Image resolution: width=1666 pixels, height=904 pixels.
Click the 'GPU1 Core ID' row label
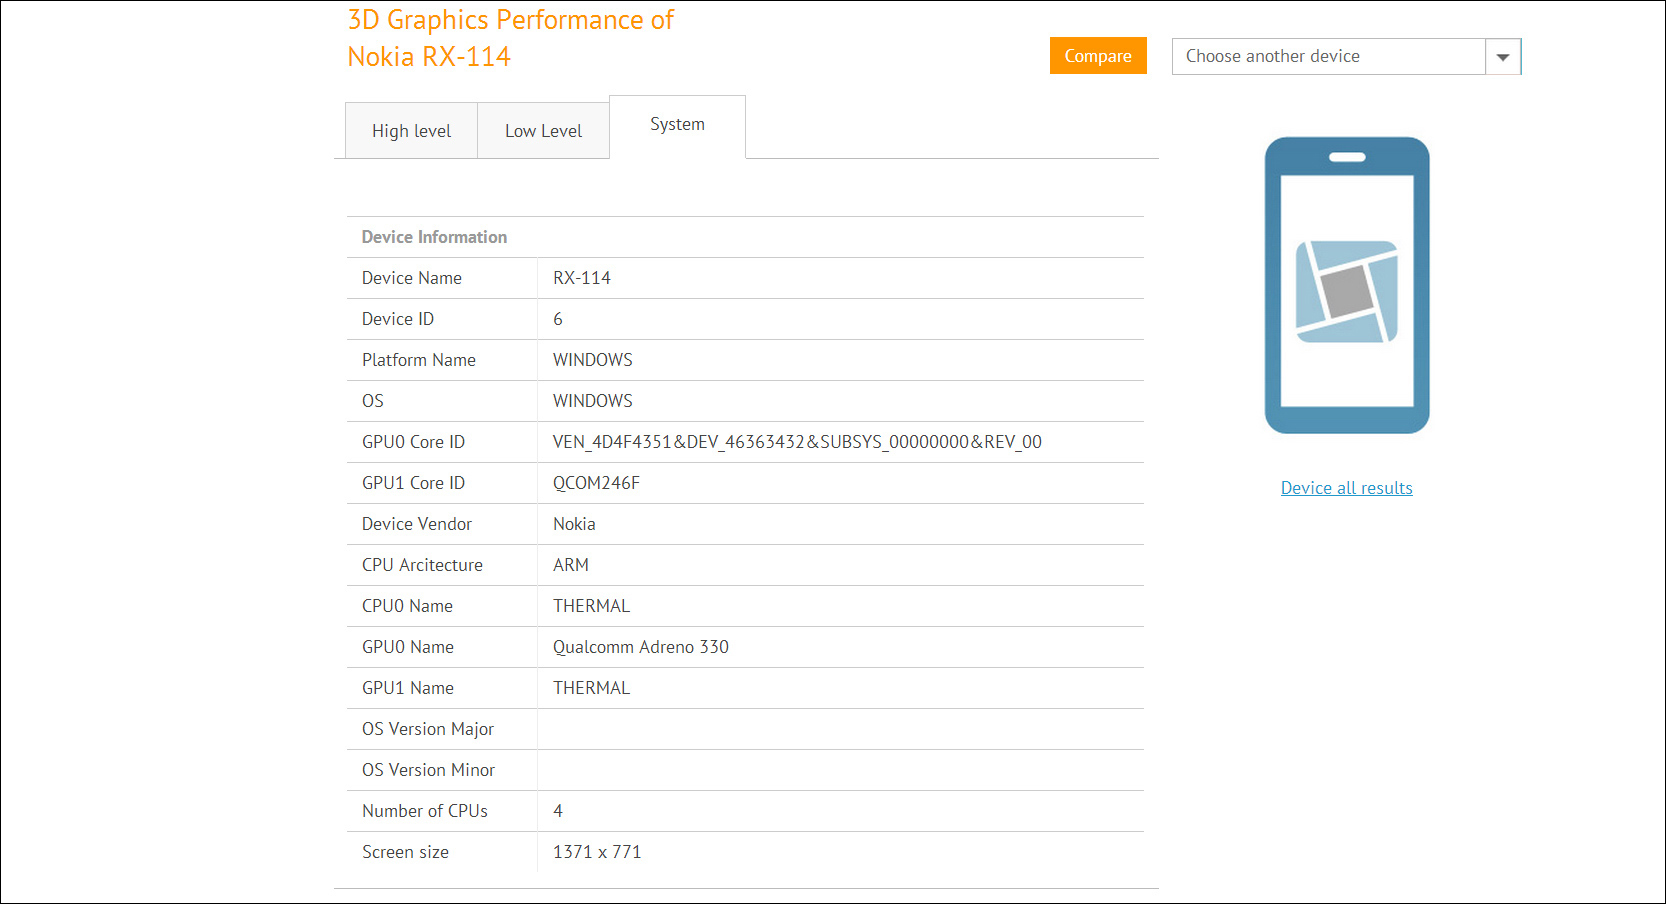pyautogui.click(x=413, y=483)
